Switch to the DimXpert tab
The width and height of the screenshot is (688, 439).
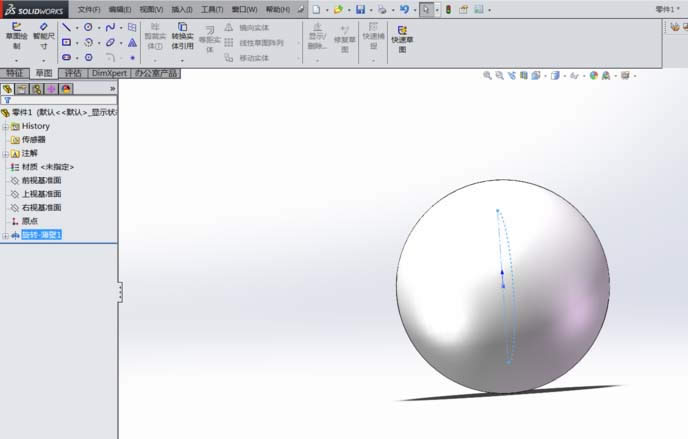tap(109, 73)
